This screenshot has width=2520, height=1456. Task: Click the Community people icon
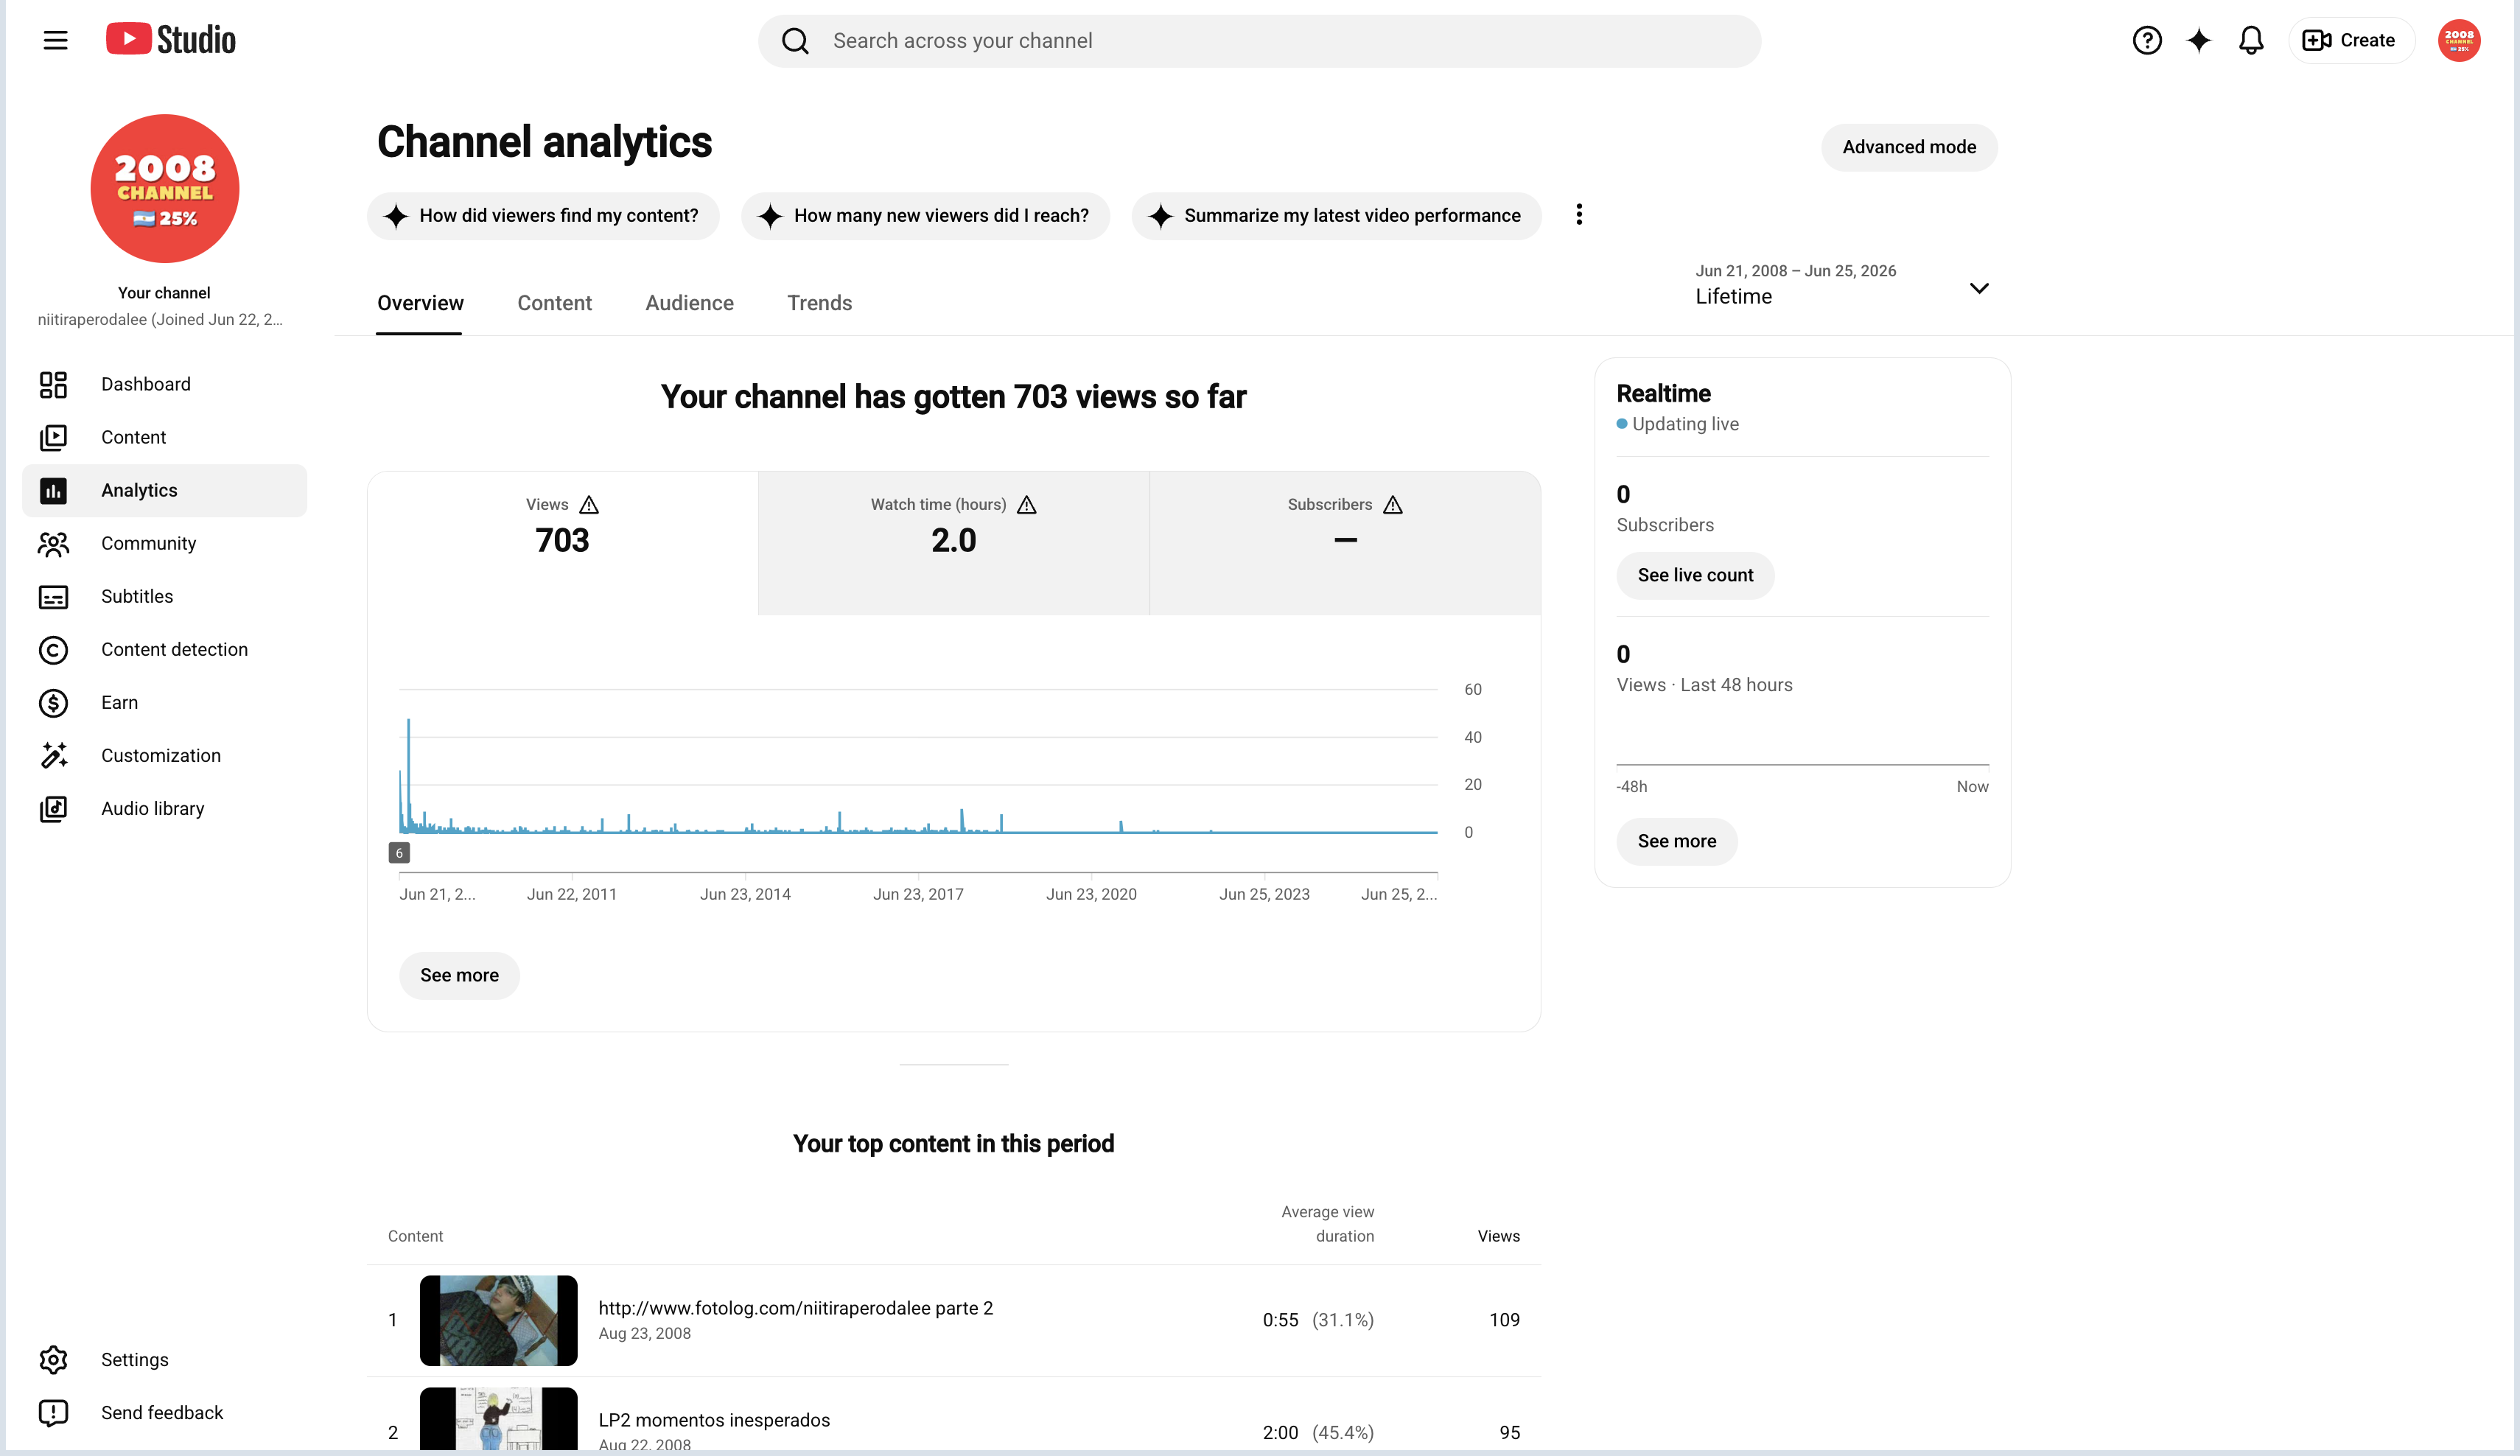pyautogui.click(x=53, y=543)
